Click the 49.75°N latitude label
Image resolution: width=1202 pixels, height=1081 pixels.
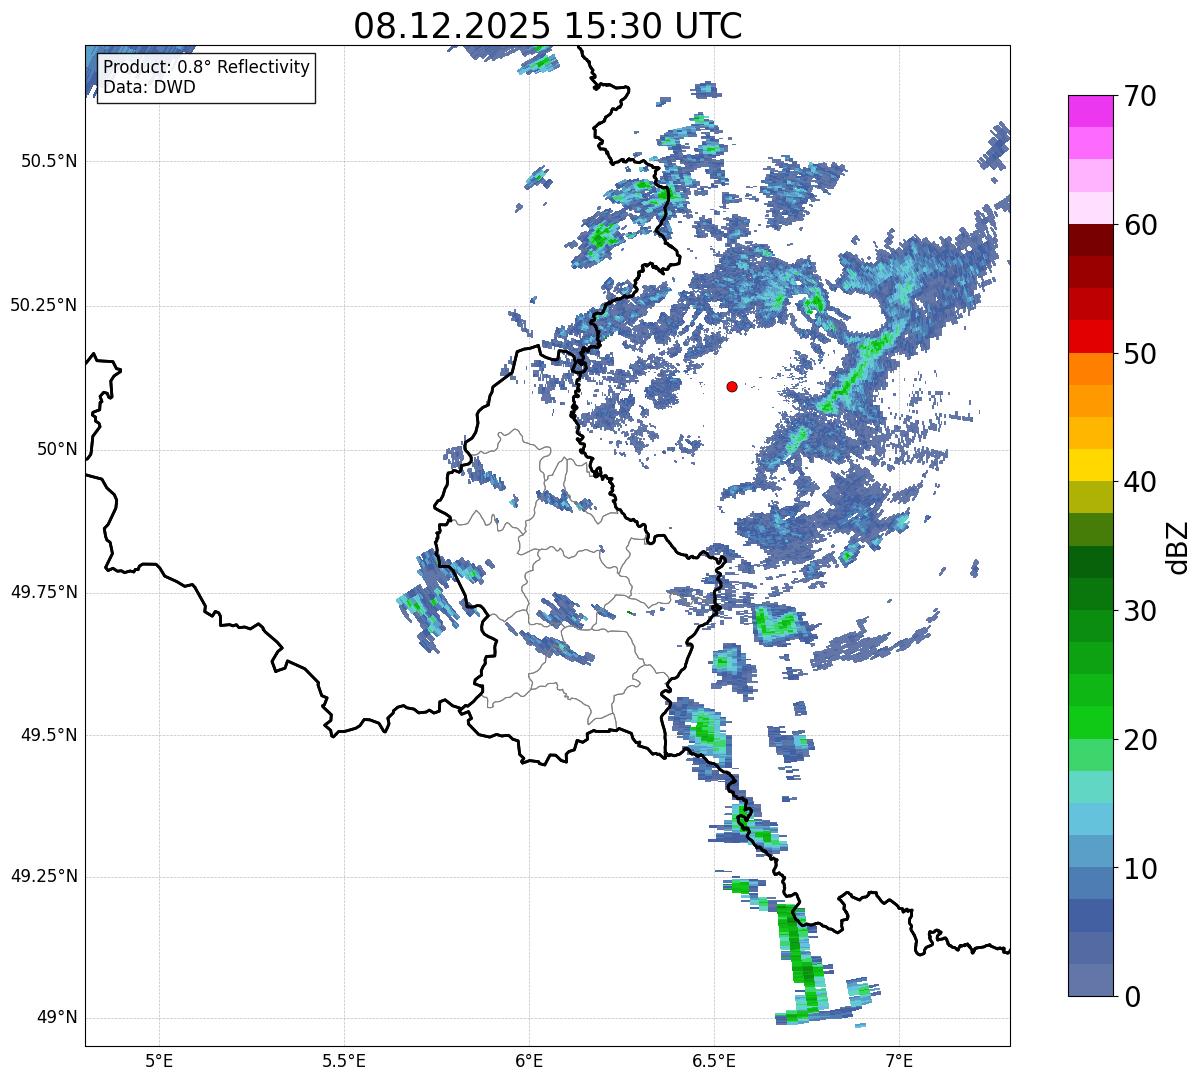[x=44, y=592]
